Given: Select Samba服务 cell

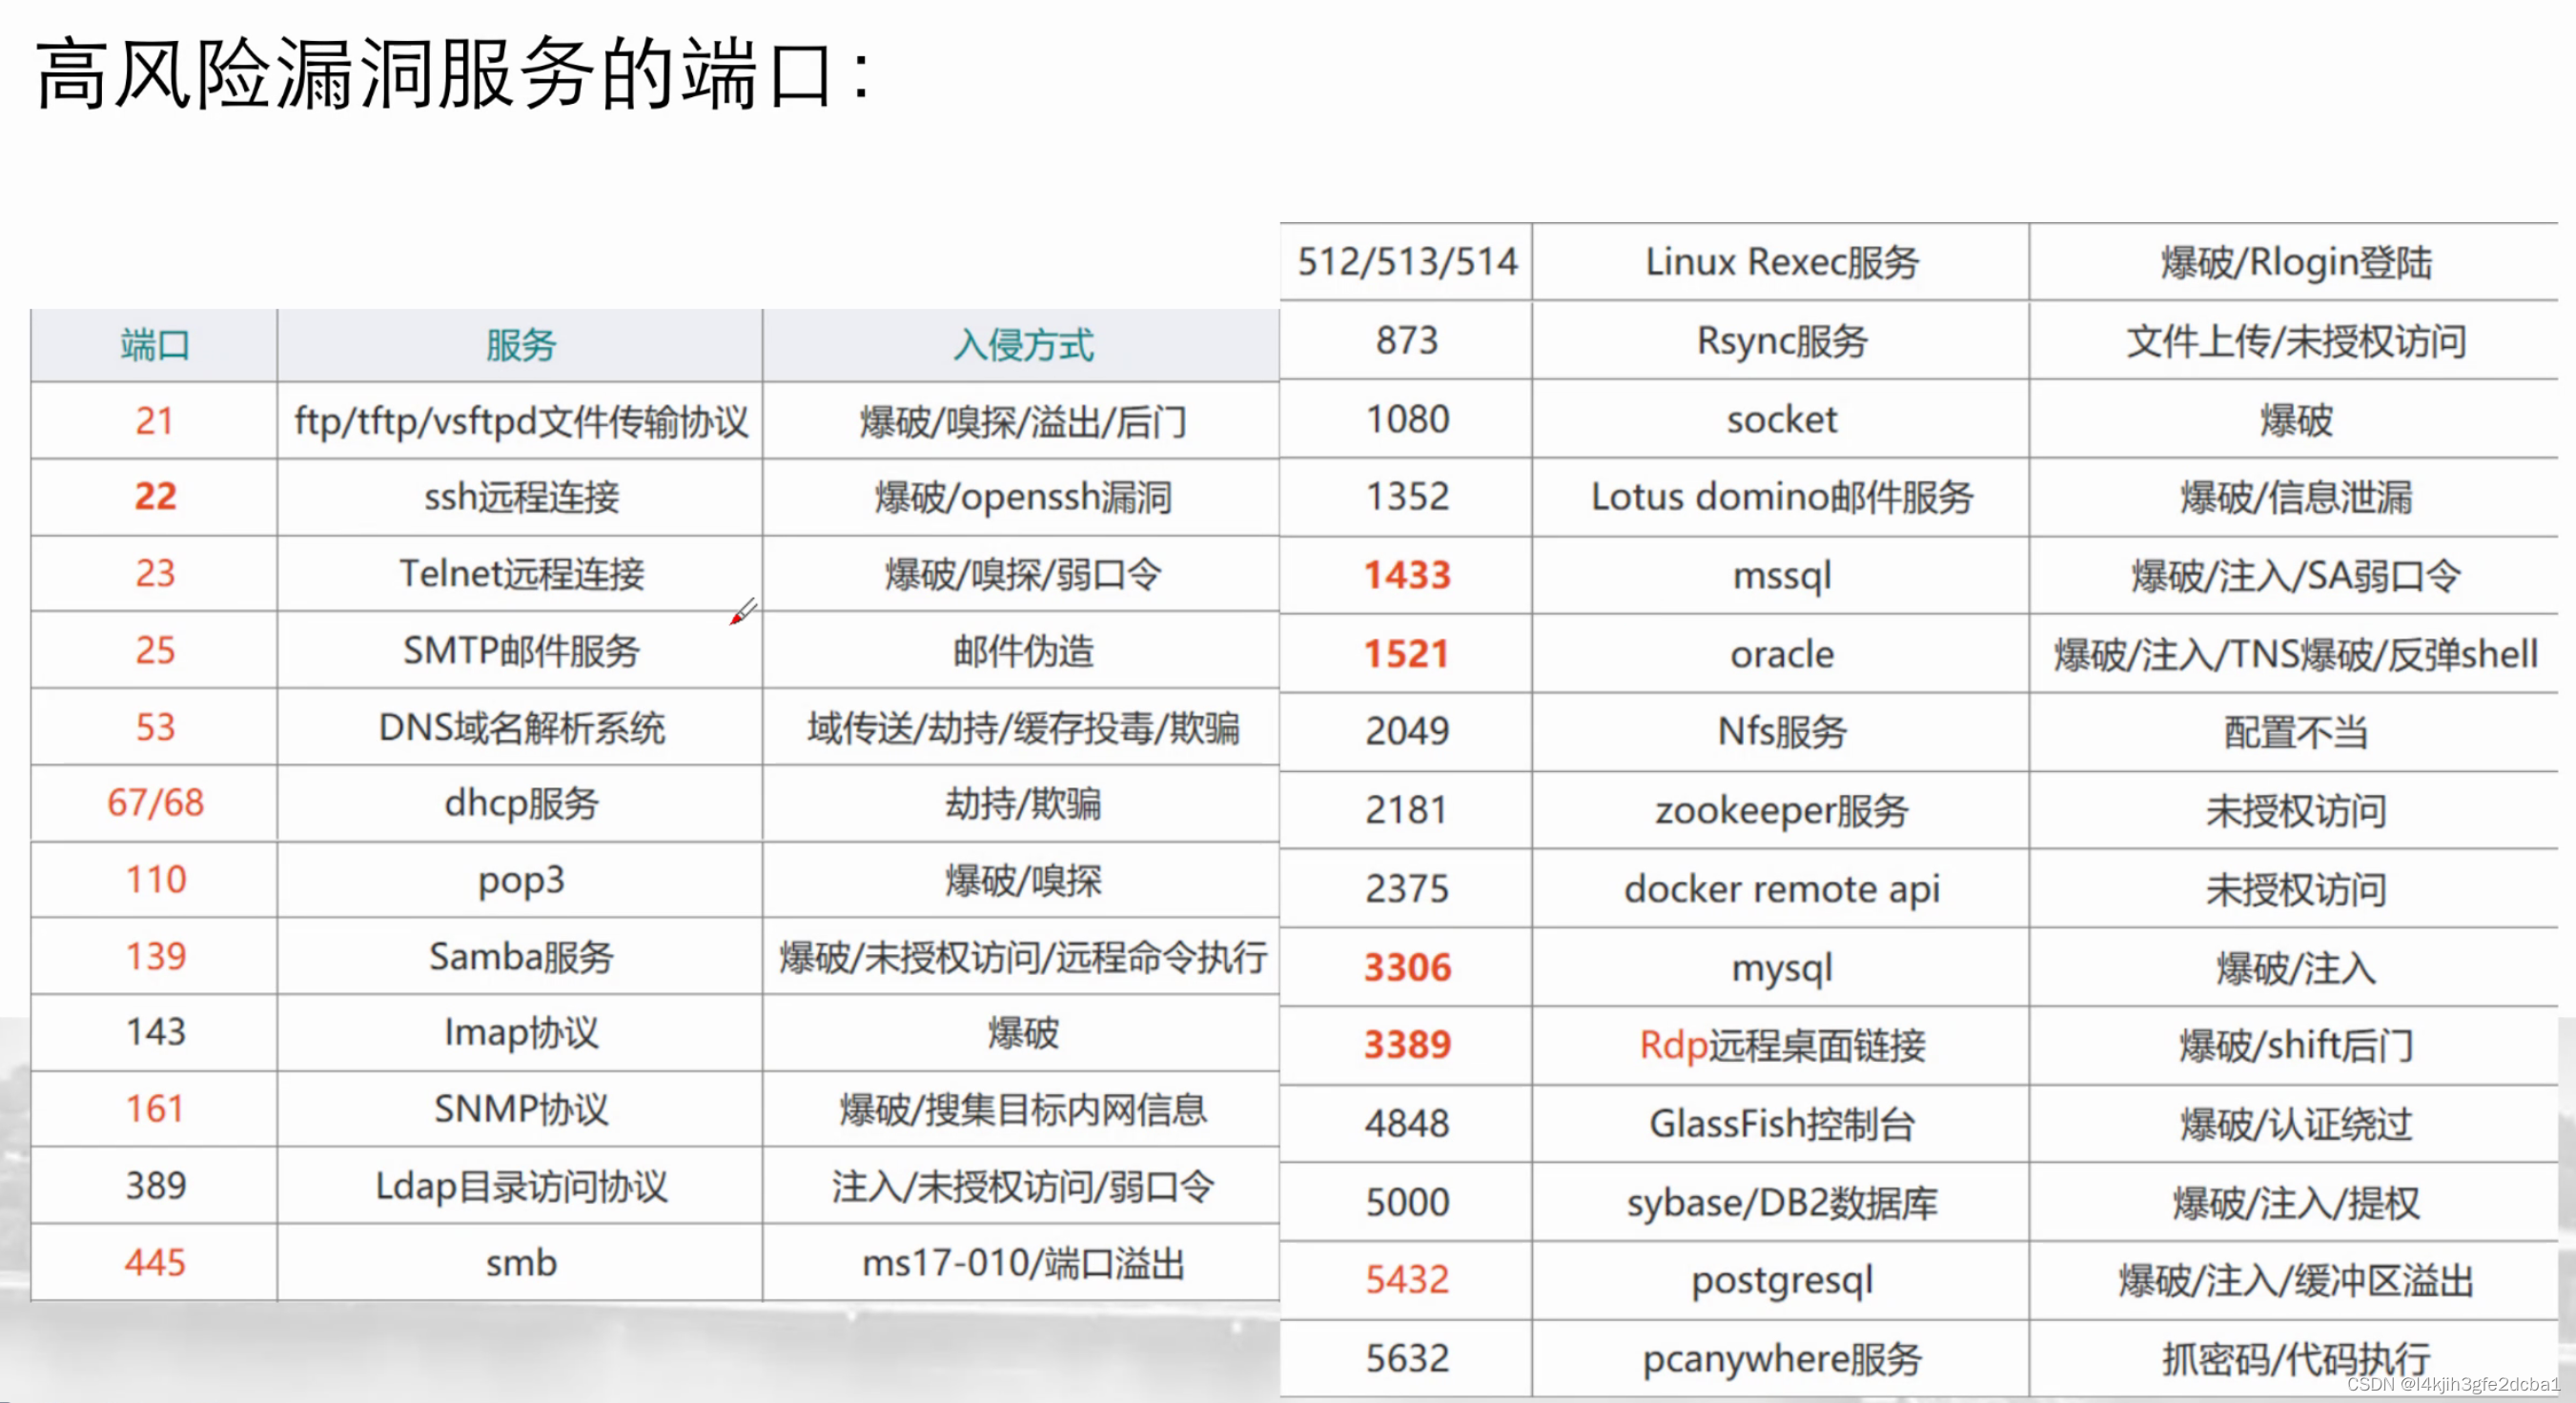Looking at the screenshot, I should pos(520,956).
